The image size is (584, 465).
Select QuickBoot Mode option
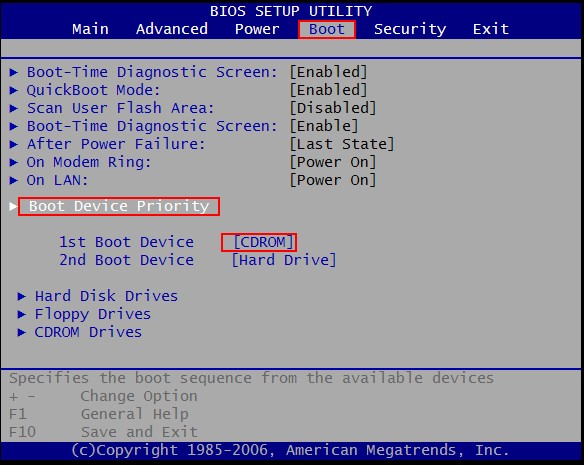[93, 90]
